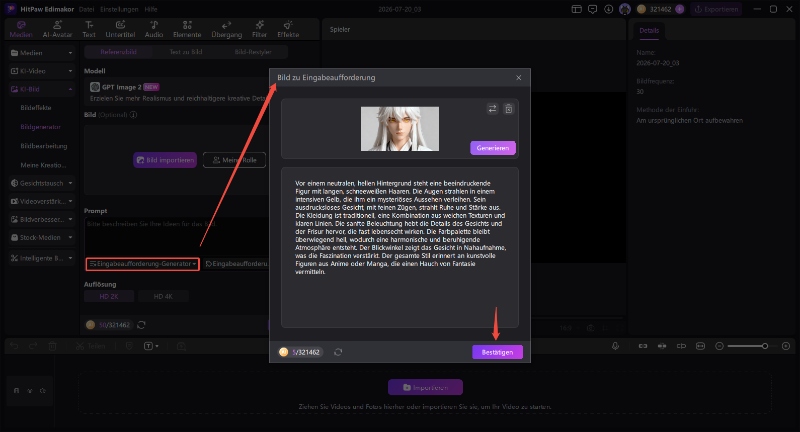Click the white-haired character thumbnail
The height and width of the screenshot is (432, 800).
[399, 129]
